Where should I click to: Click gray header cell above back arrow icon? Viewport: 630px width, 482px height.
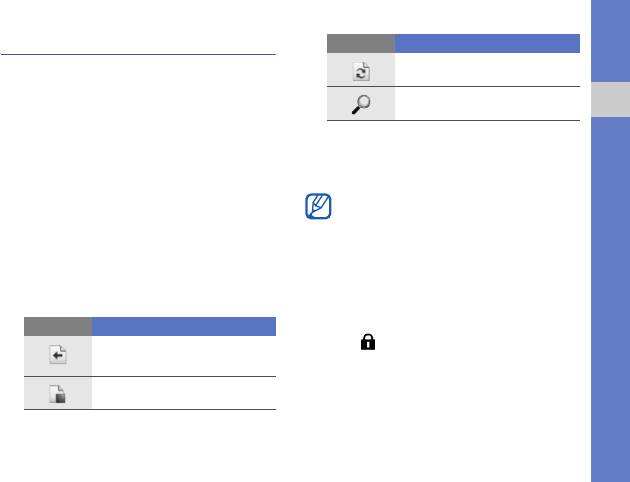58,326
